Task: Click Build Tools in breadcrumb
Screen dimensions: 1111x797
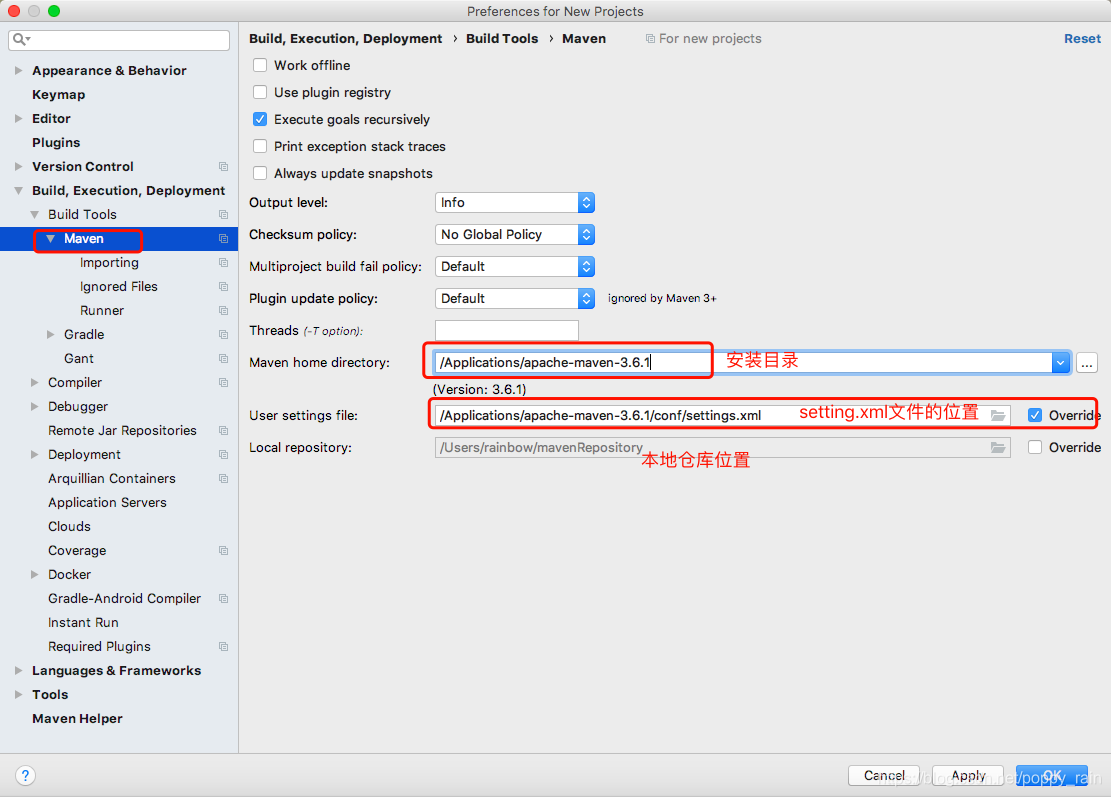Action: click(x=502, y=39)
